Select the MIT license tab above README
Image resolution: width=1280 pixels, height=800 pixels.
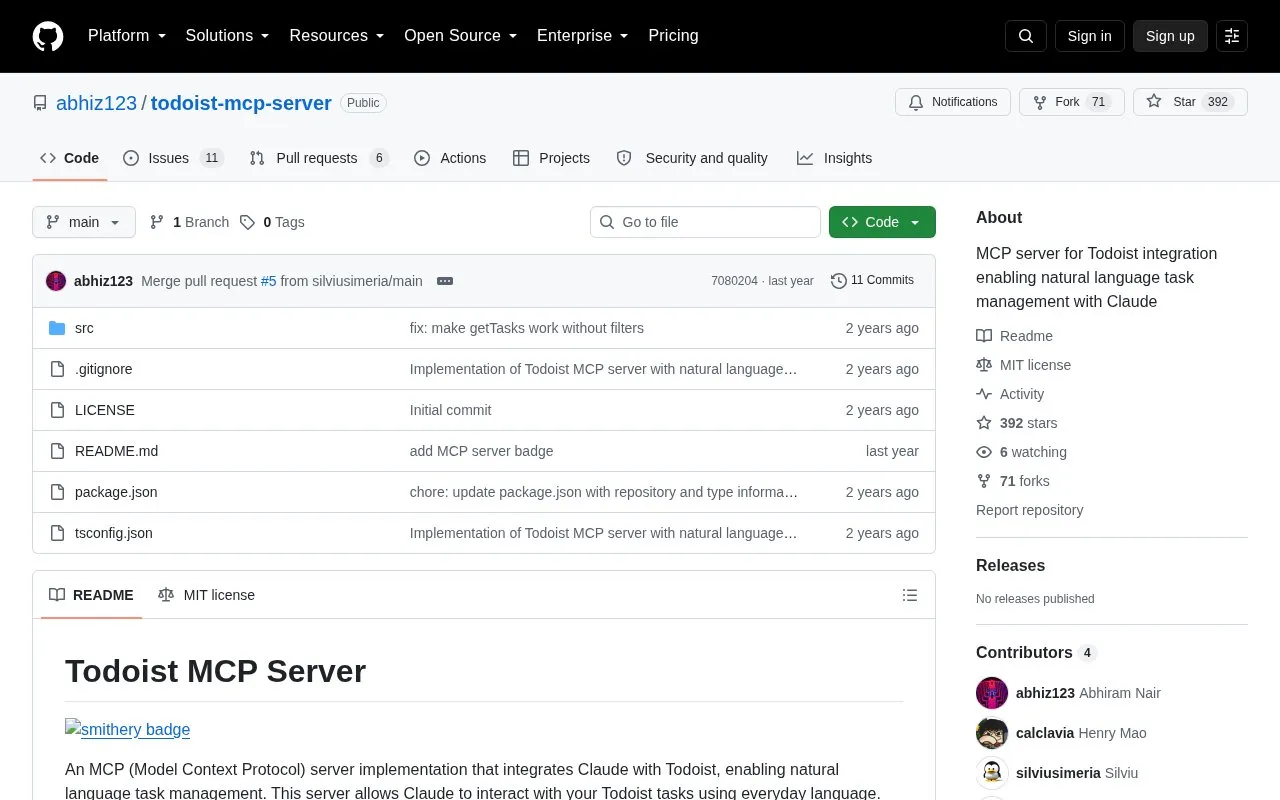coord(206,595)
